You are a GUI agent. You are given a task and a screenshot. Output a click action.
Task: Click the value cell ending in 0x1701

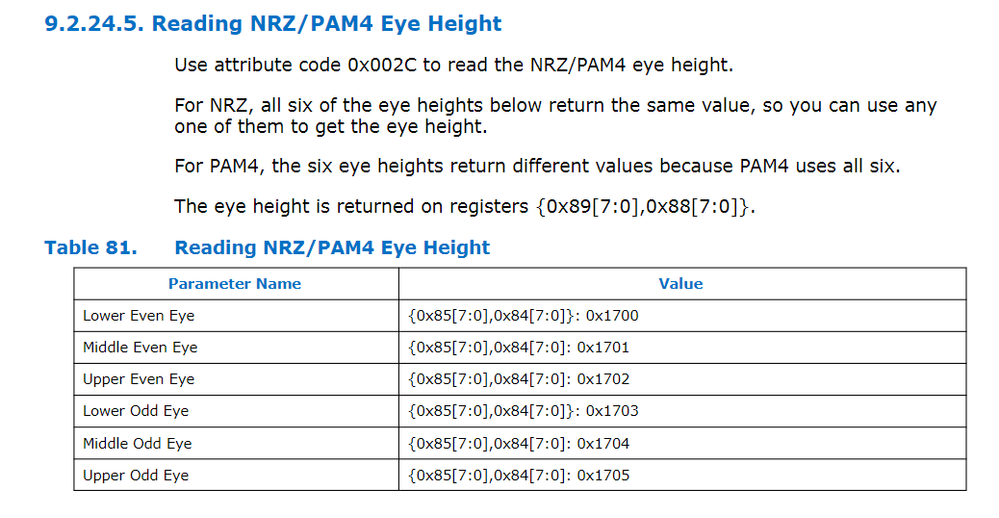click(x=519, y=347)
